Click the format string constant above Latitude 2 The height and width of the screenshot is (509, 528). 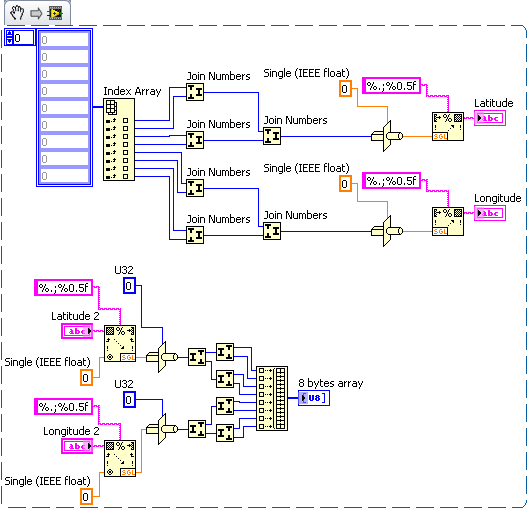[63, 288]
